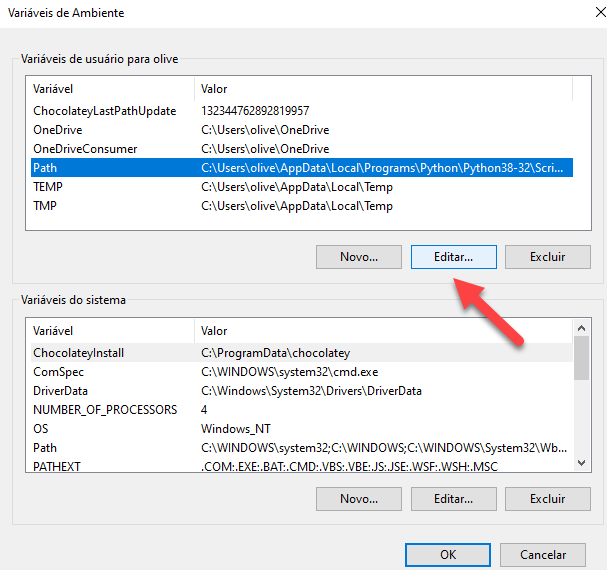The image size is (607, 570).
Task: Select the ChocolateyLastPathUpdate user variable
Action: (302, 111)
